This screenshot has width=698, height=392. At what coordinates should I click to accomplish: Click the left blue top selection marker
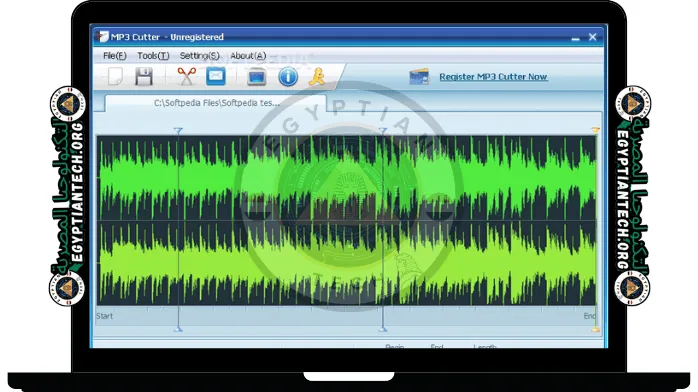[179, 130]
